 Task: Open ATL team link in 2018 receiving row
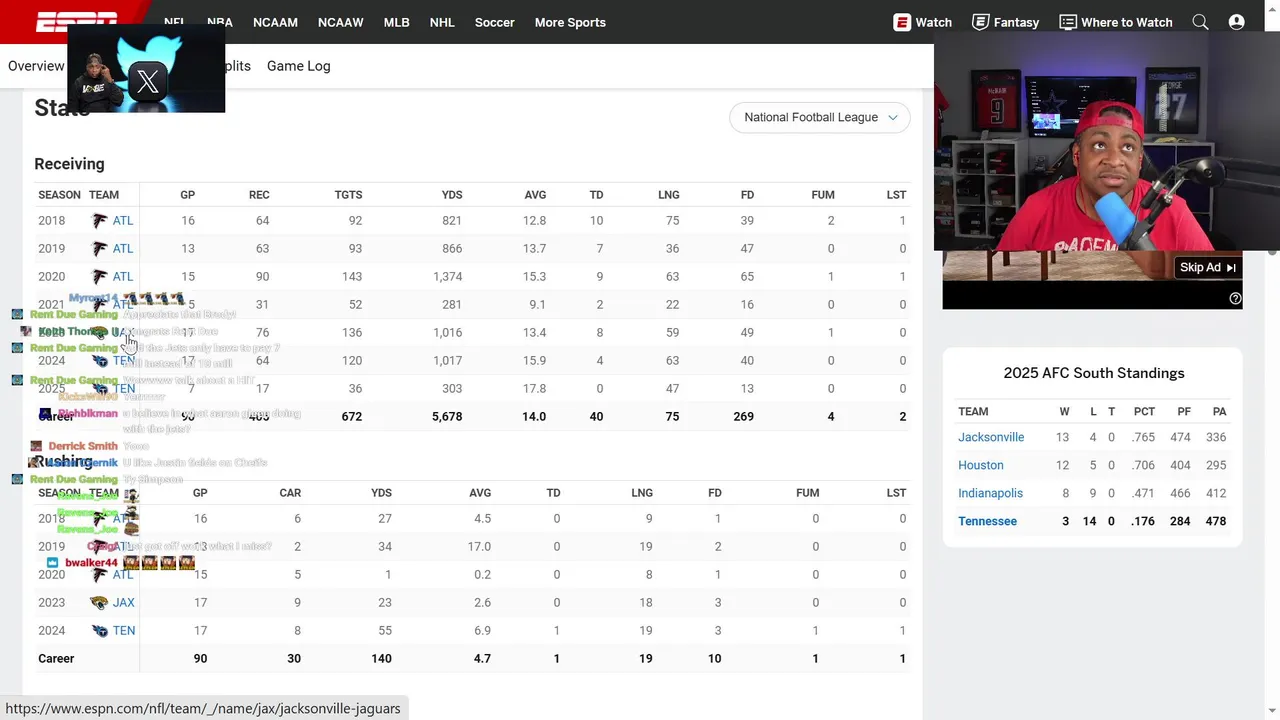point(123,220)
